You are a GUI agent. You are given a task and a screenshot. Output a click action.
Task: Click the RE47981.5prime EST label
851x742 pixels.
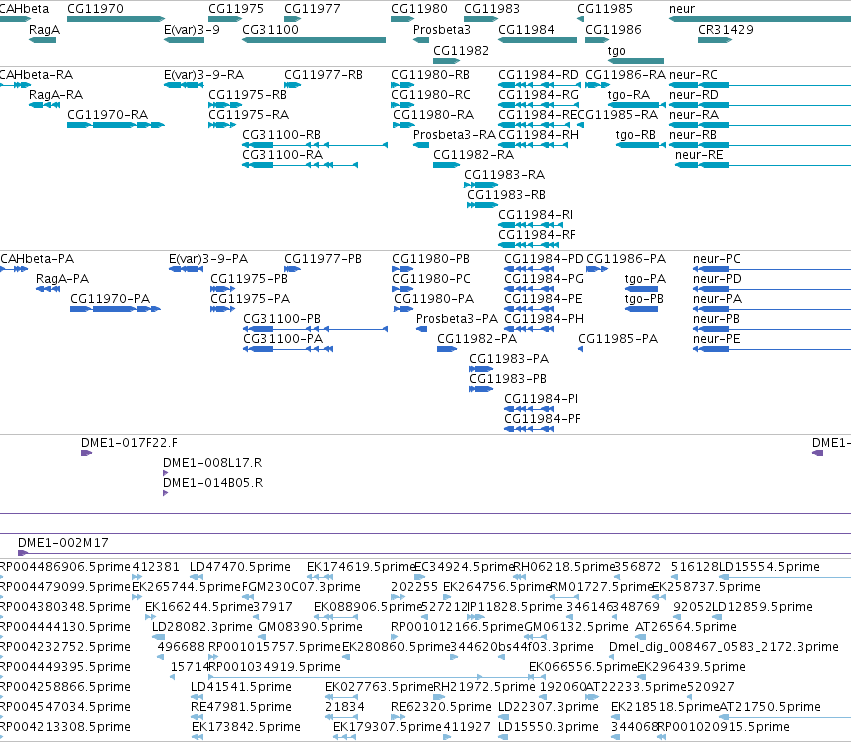coord(242,707)
